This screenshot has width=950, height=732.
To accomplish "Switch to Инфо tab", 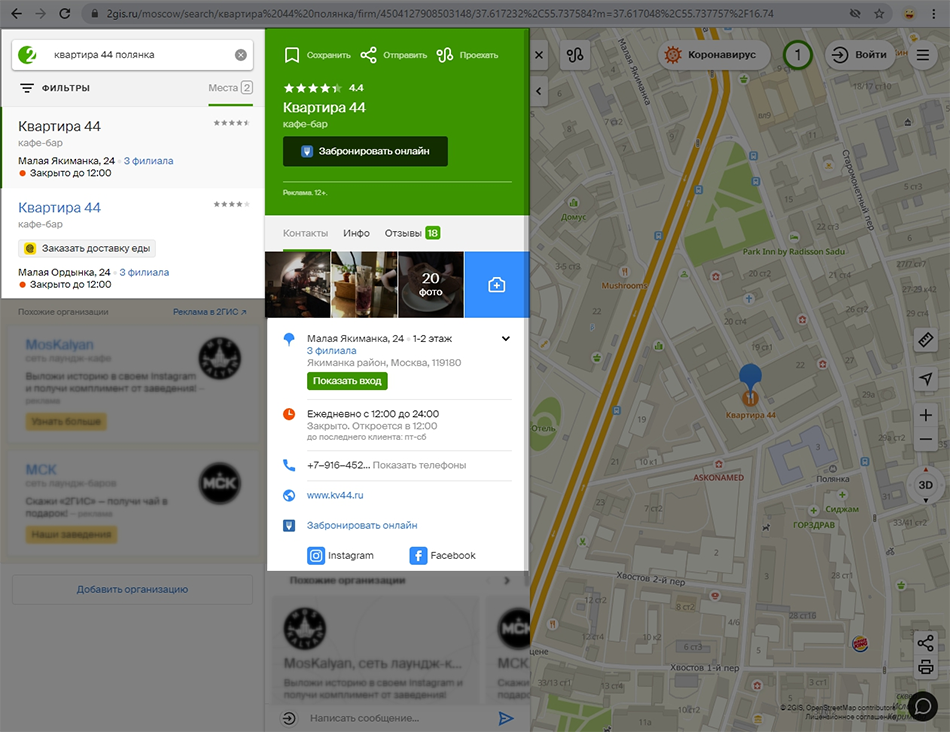I will coord(356,233).
